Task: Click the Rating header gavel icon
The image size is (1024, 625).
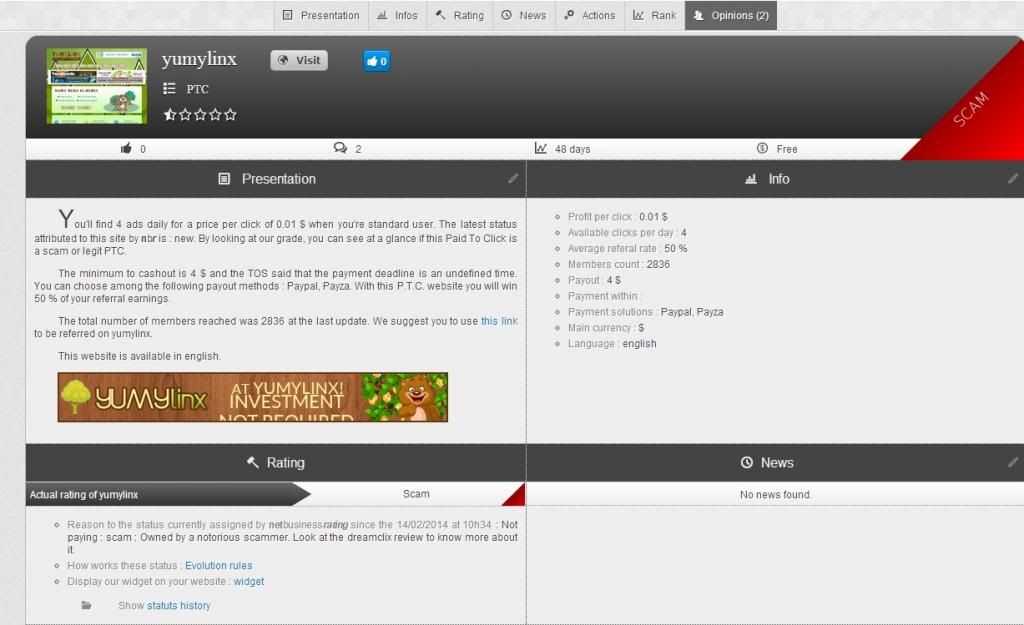Action: point(253,462)
